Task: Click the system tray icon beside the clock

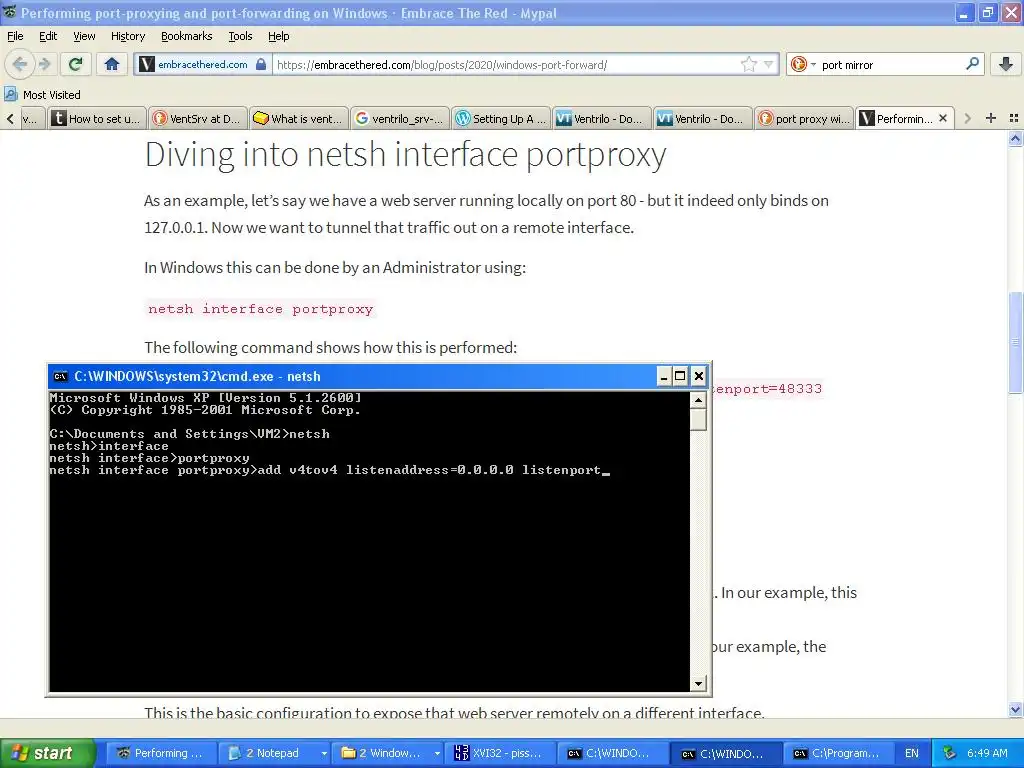Action: pyautogui.click(x=950, y=753)
